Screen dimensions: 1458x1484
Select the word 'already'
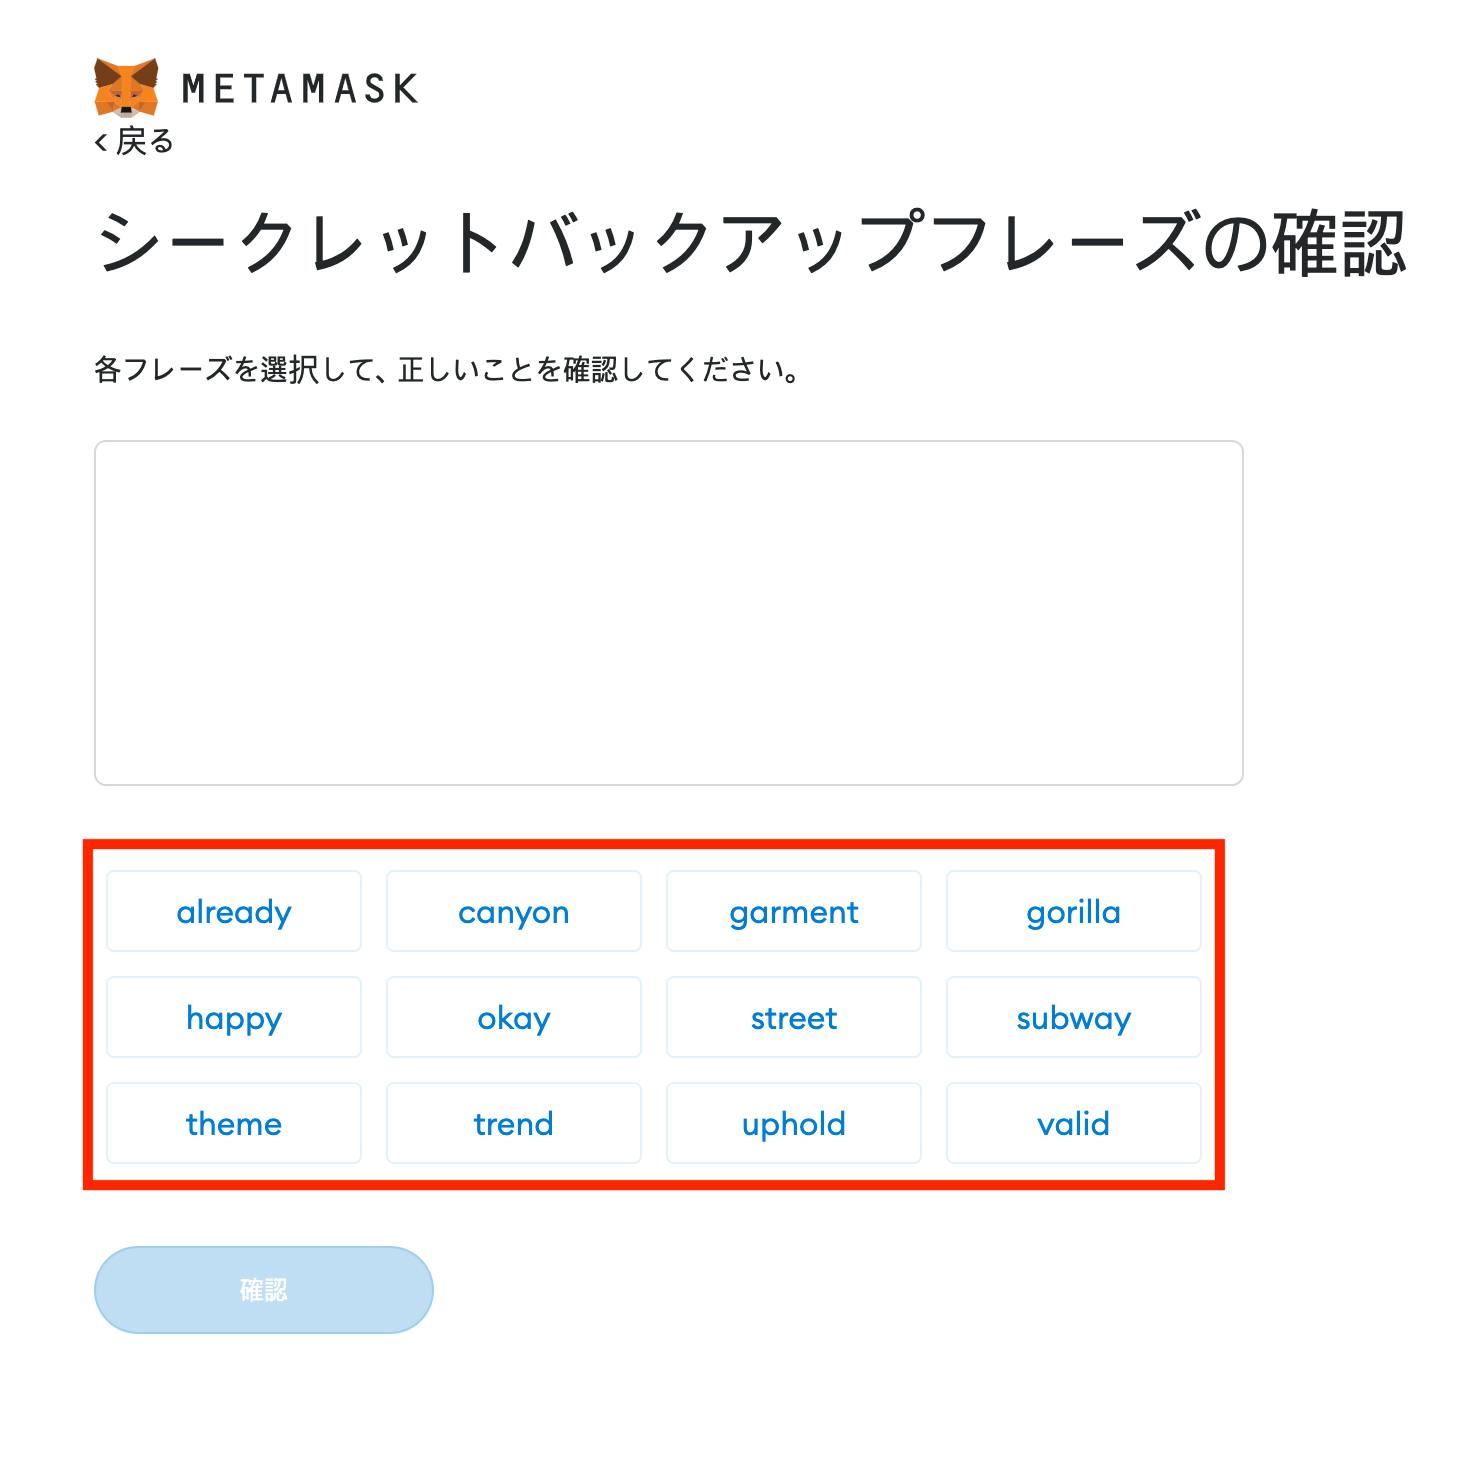click(x=234, y=911)
